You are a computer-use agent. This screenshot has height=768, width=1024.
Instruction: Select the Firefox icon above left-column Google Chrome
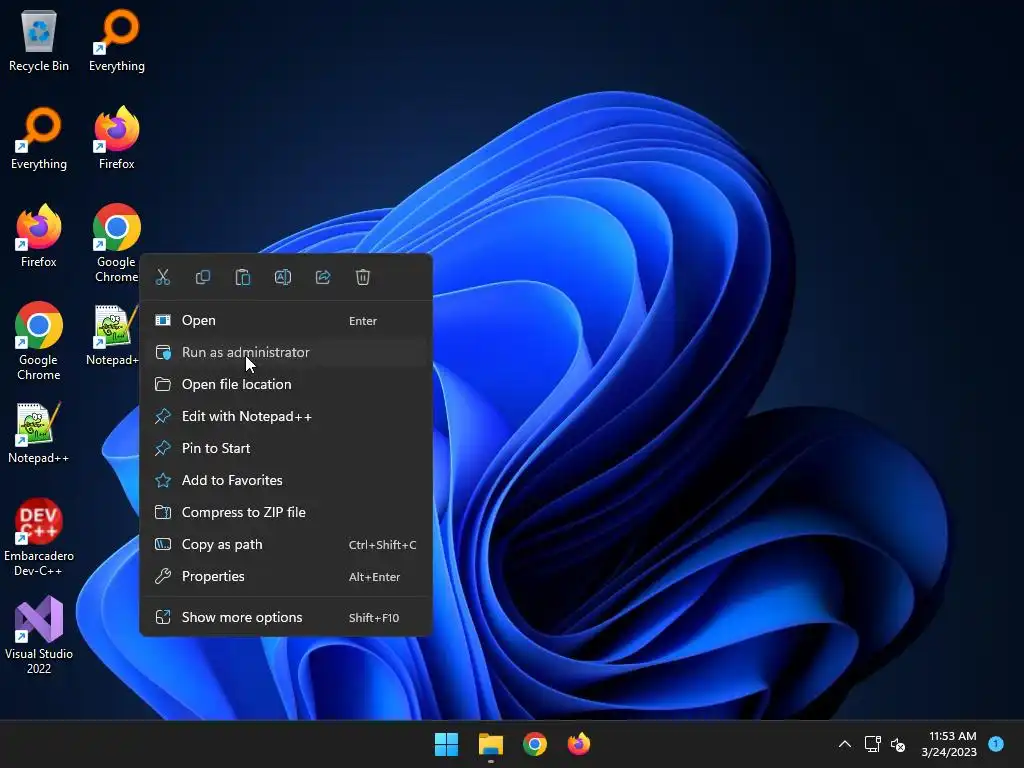pos(39,237)
